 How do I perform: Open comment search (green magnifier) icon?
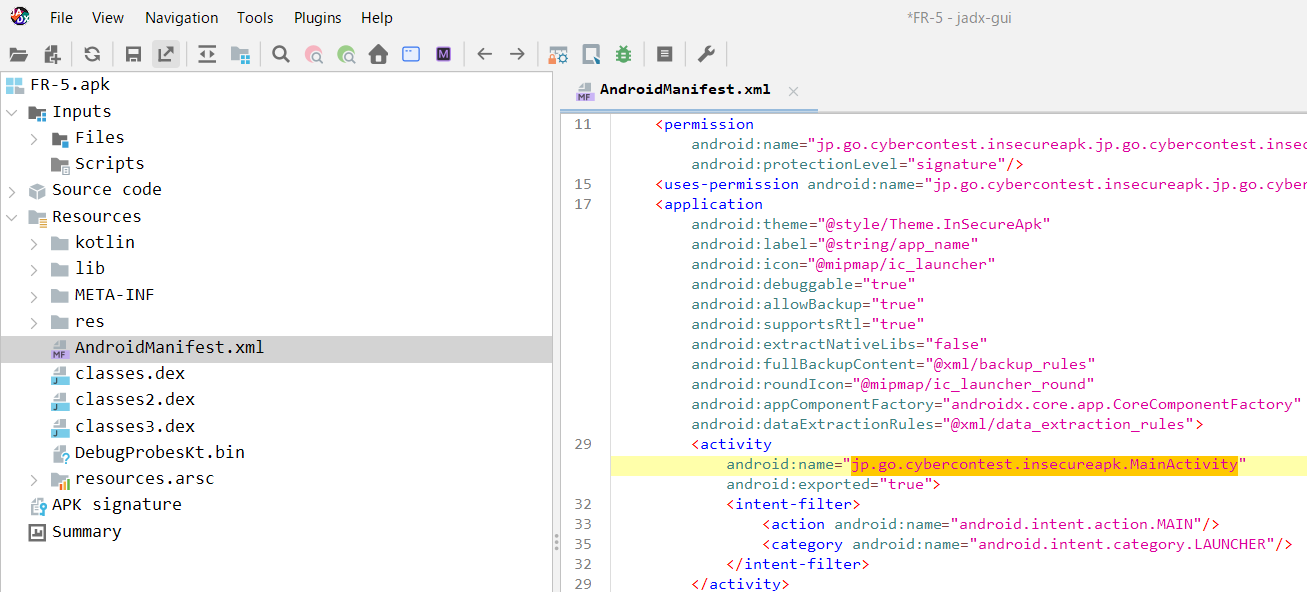pos(346,54)
